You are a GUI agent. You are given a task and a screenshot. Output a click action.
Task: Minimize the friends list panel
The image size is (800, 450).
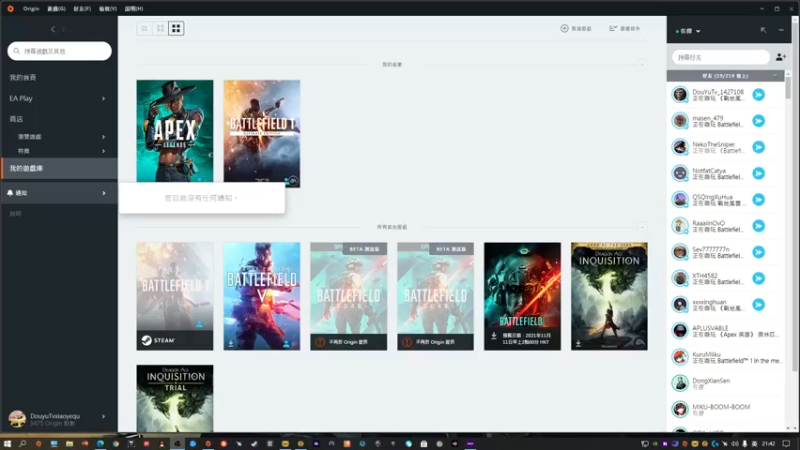click(x=781, y=31)
